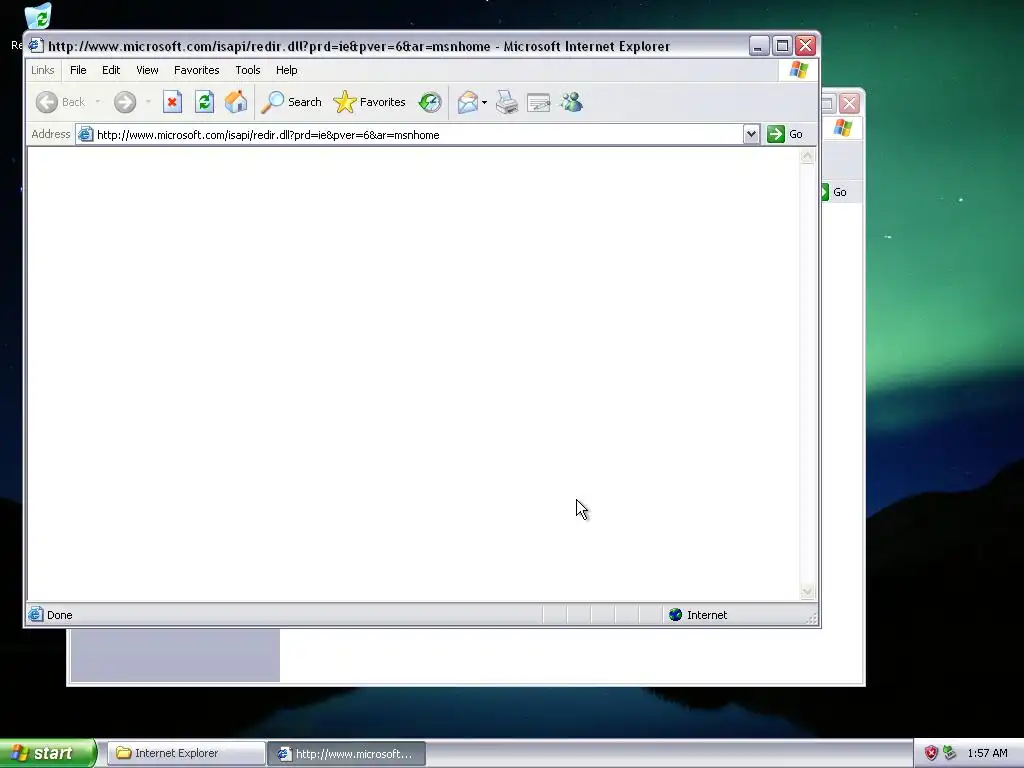Open the Recycle Bin desktop icon

(x=38, y=18)
